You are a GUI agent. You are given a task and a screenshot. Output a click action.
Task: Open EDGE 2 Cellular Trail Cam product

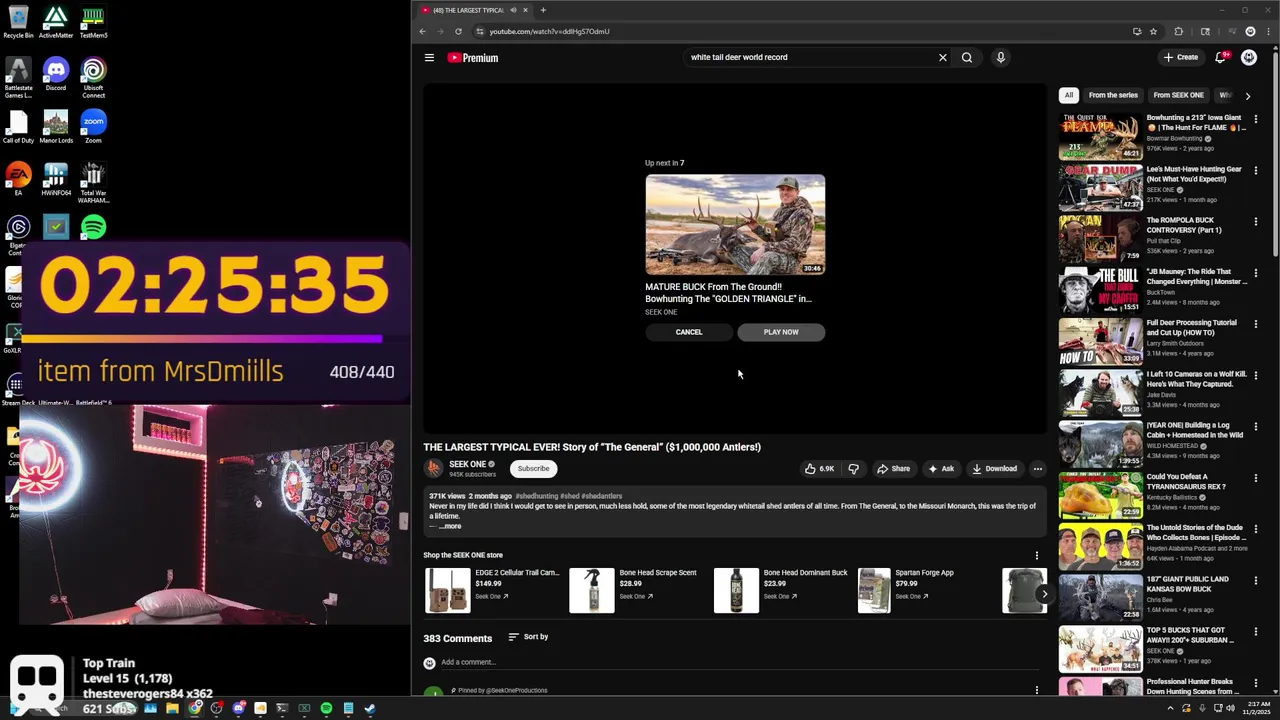click(492, 590)
